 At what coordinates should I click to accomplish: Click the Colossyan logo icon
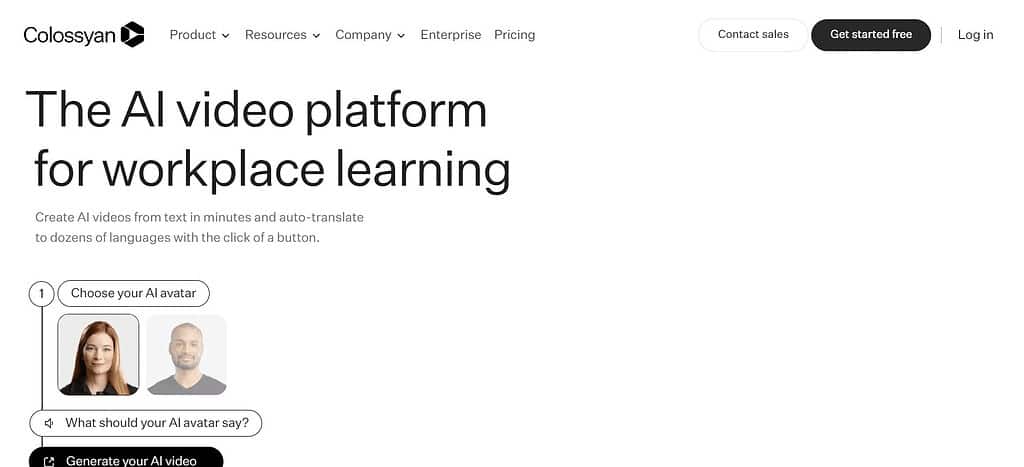click(133, 35)
